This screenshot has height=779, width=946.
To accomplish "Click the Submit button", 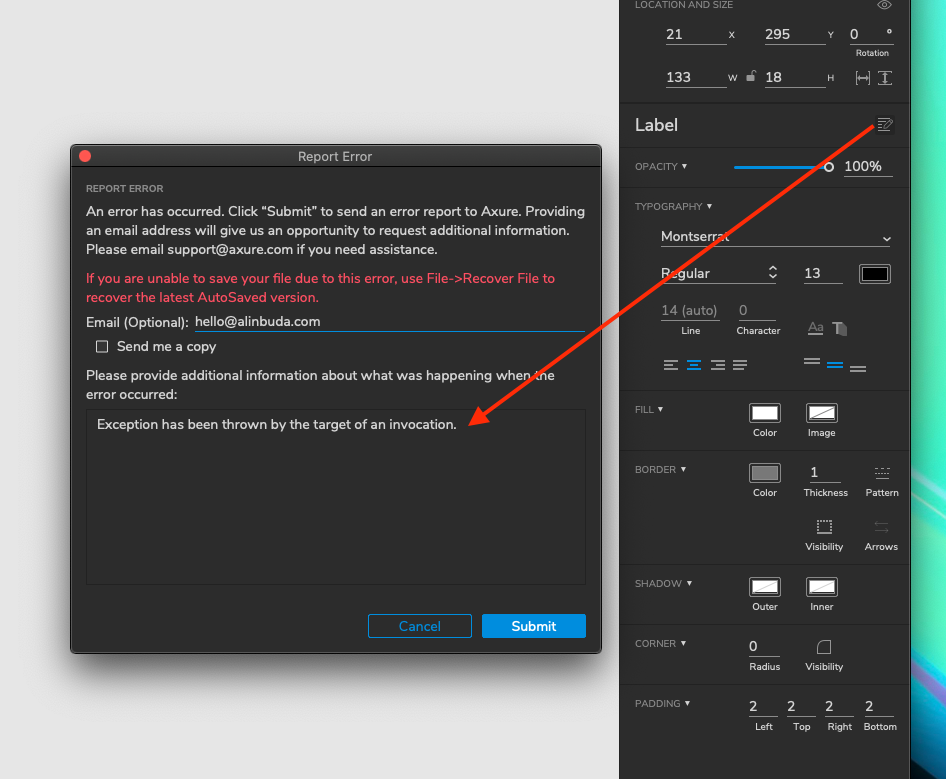I will click(x=533, y=626).
